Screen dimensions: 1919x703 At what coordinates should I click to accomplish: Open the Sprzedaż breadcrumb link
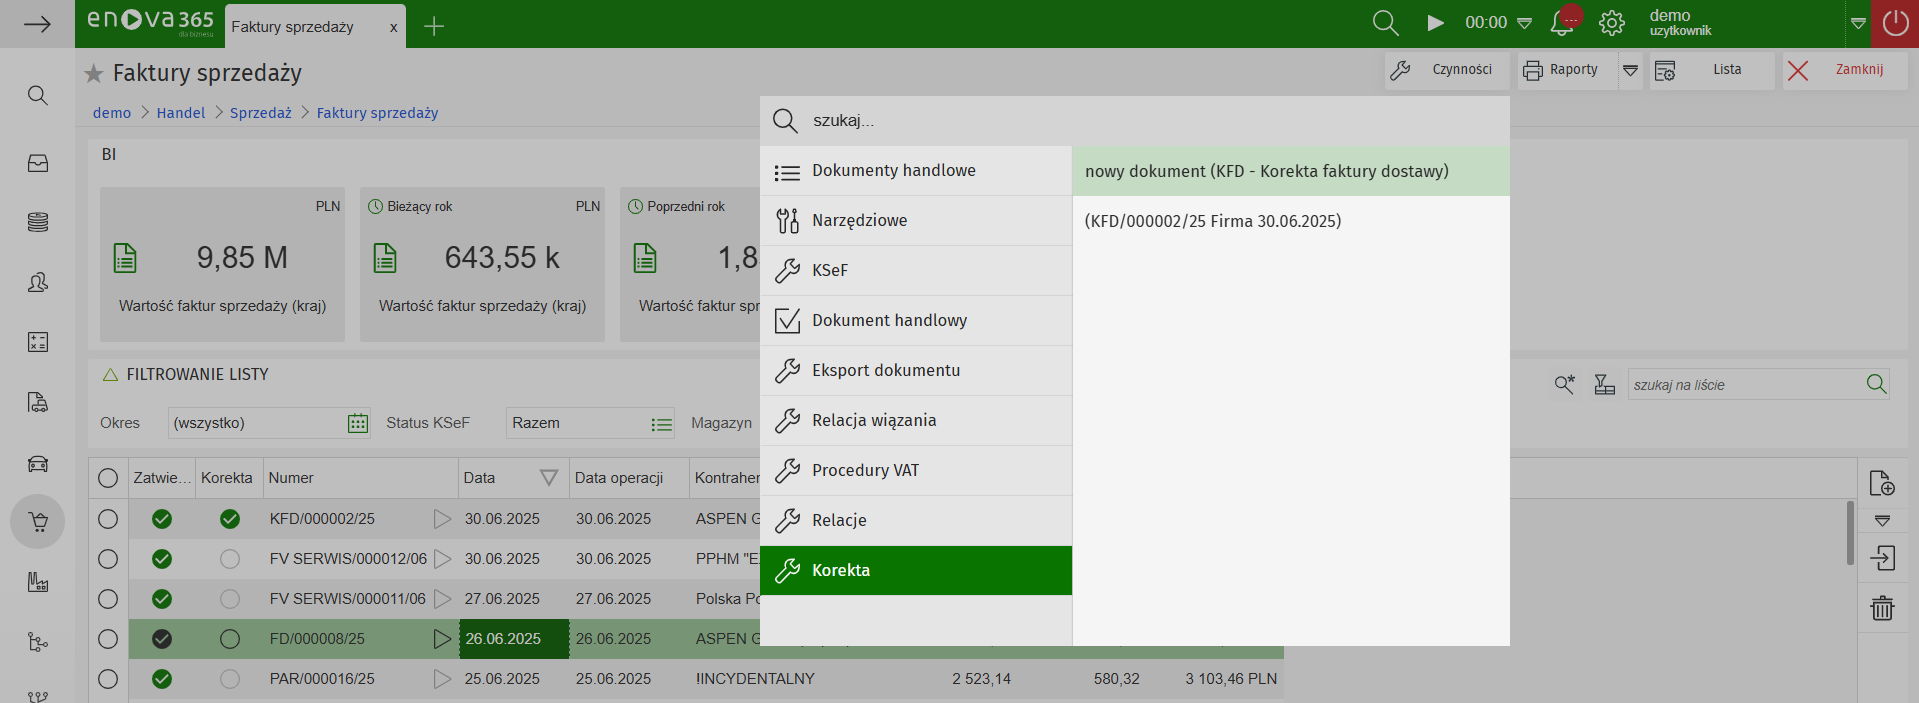260,113
